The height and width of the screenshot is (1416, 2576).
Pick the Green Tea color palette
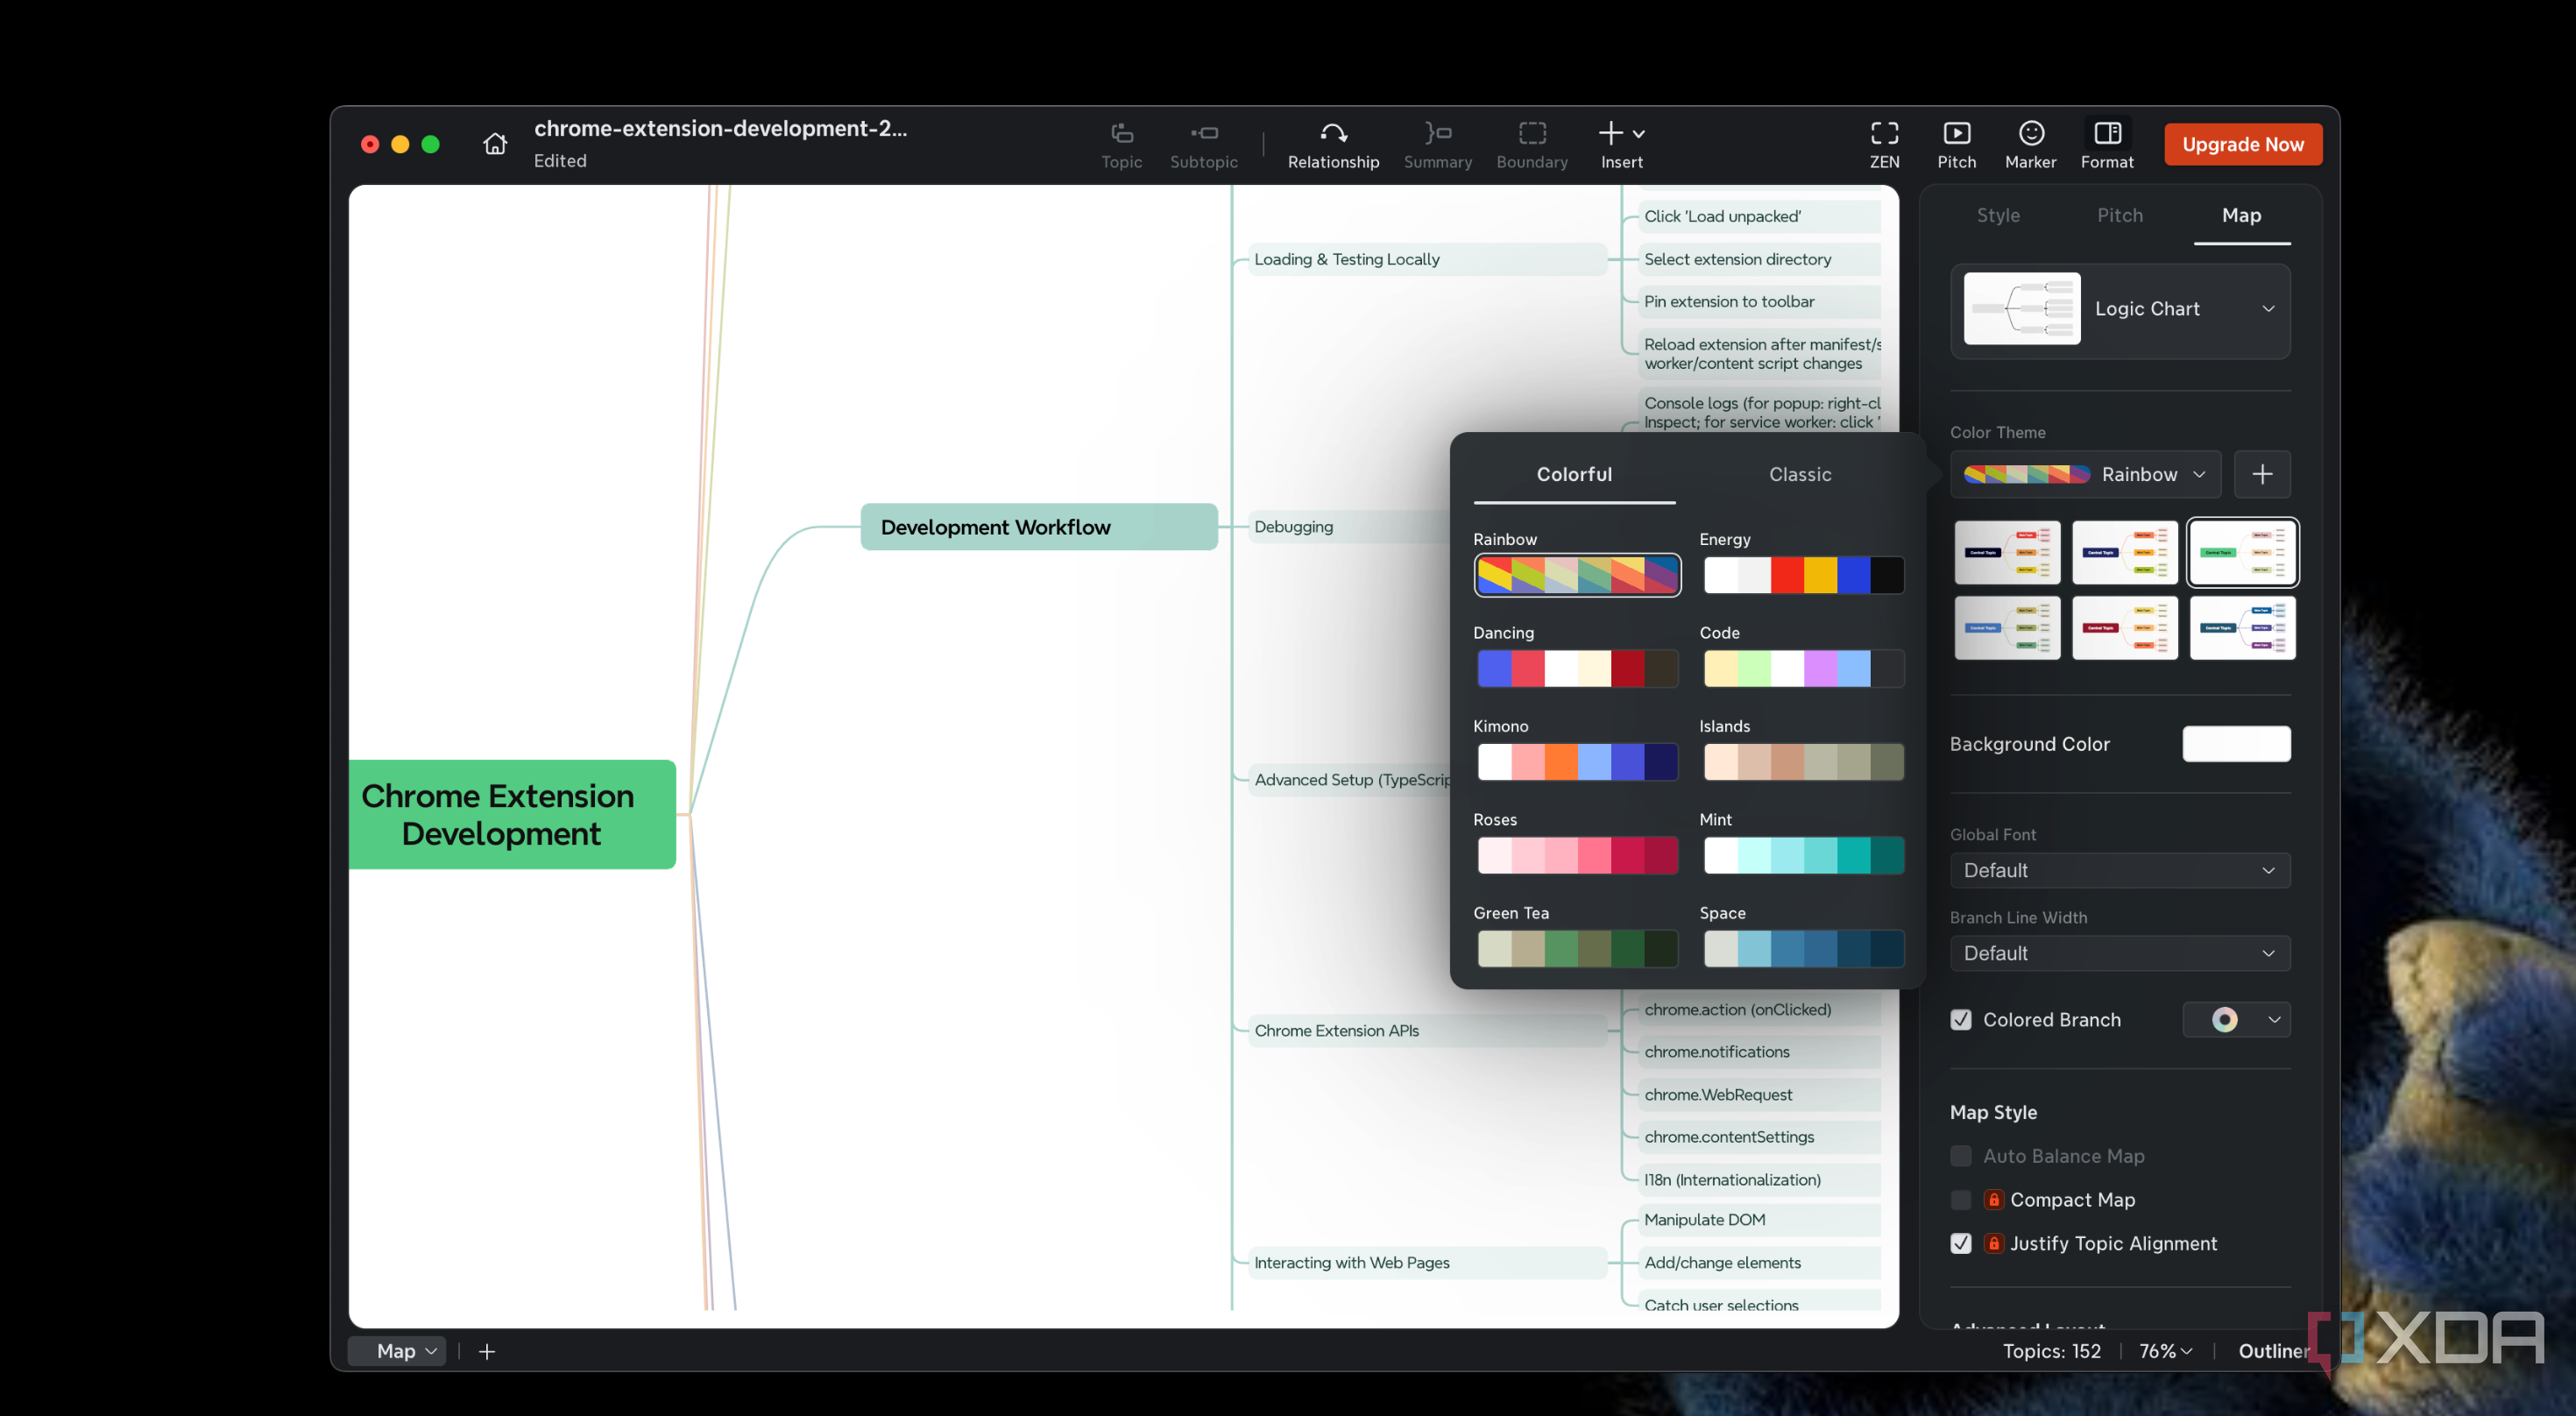pos(1577,950)
